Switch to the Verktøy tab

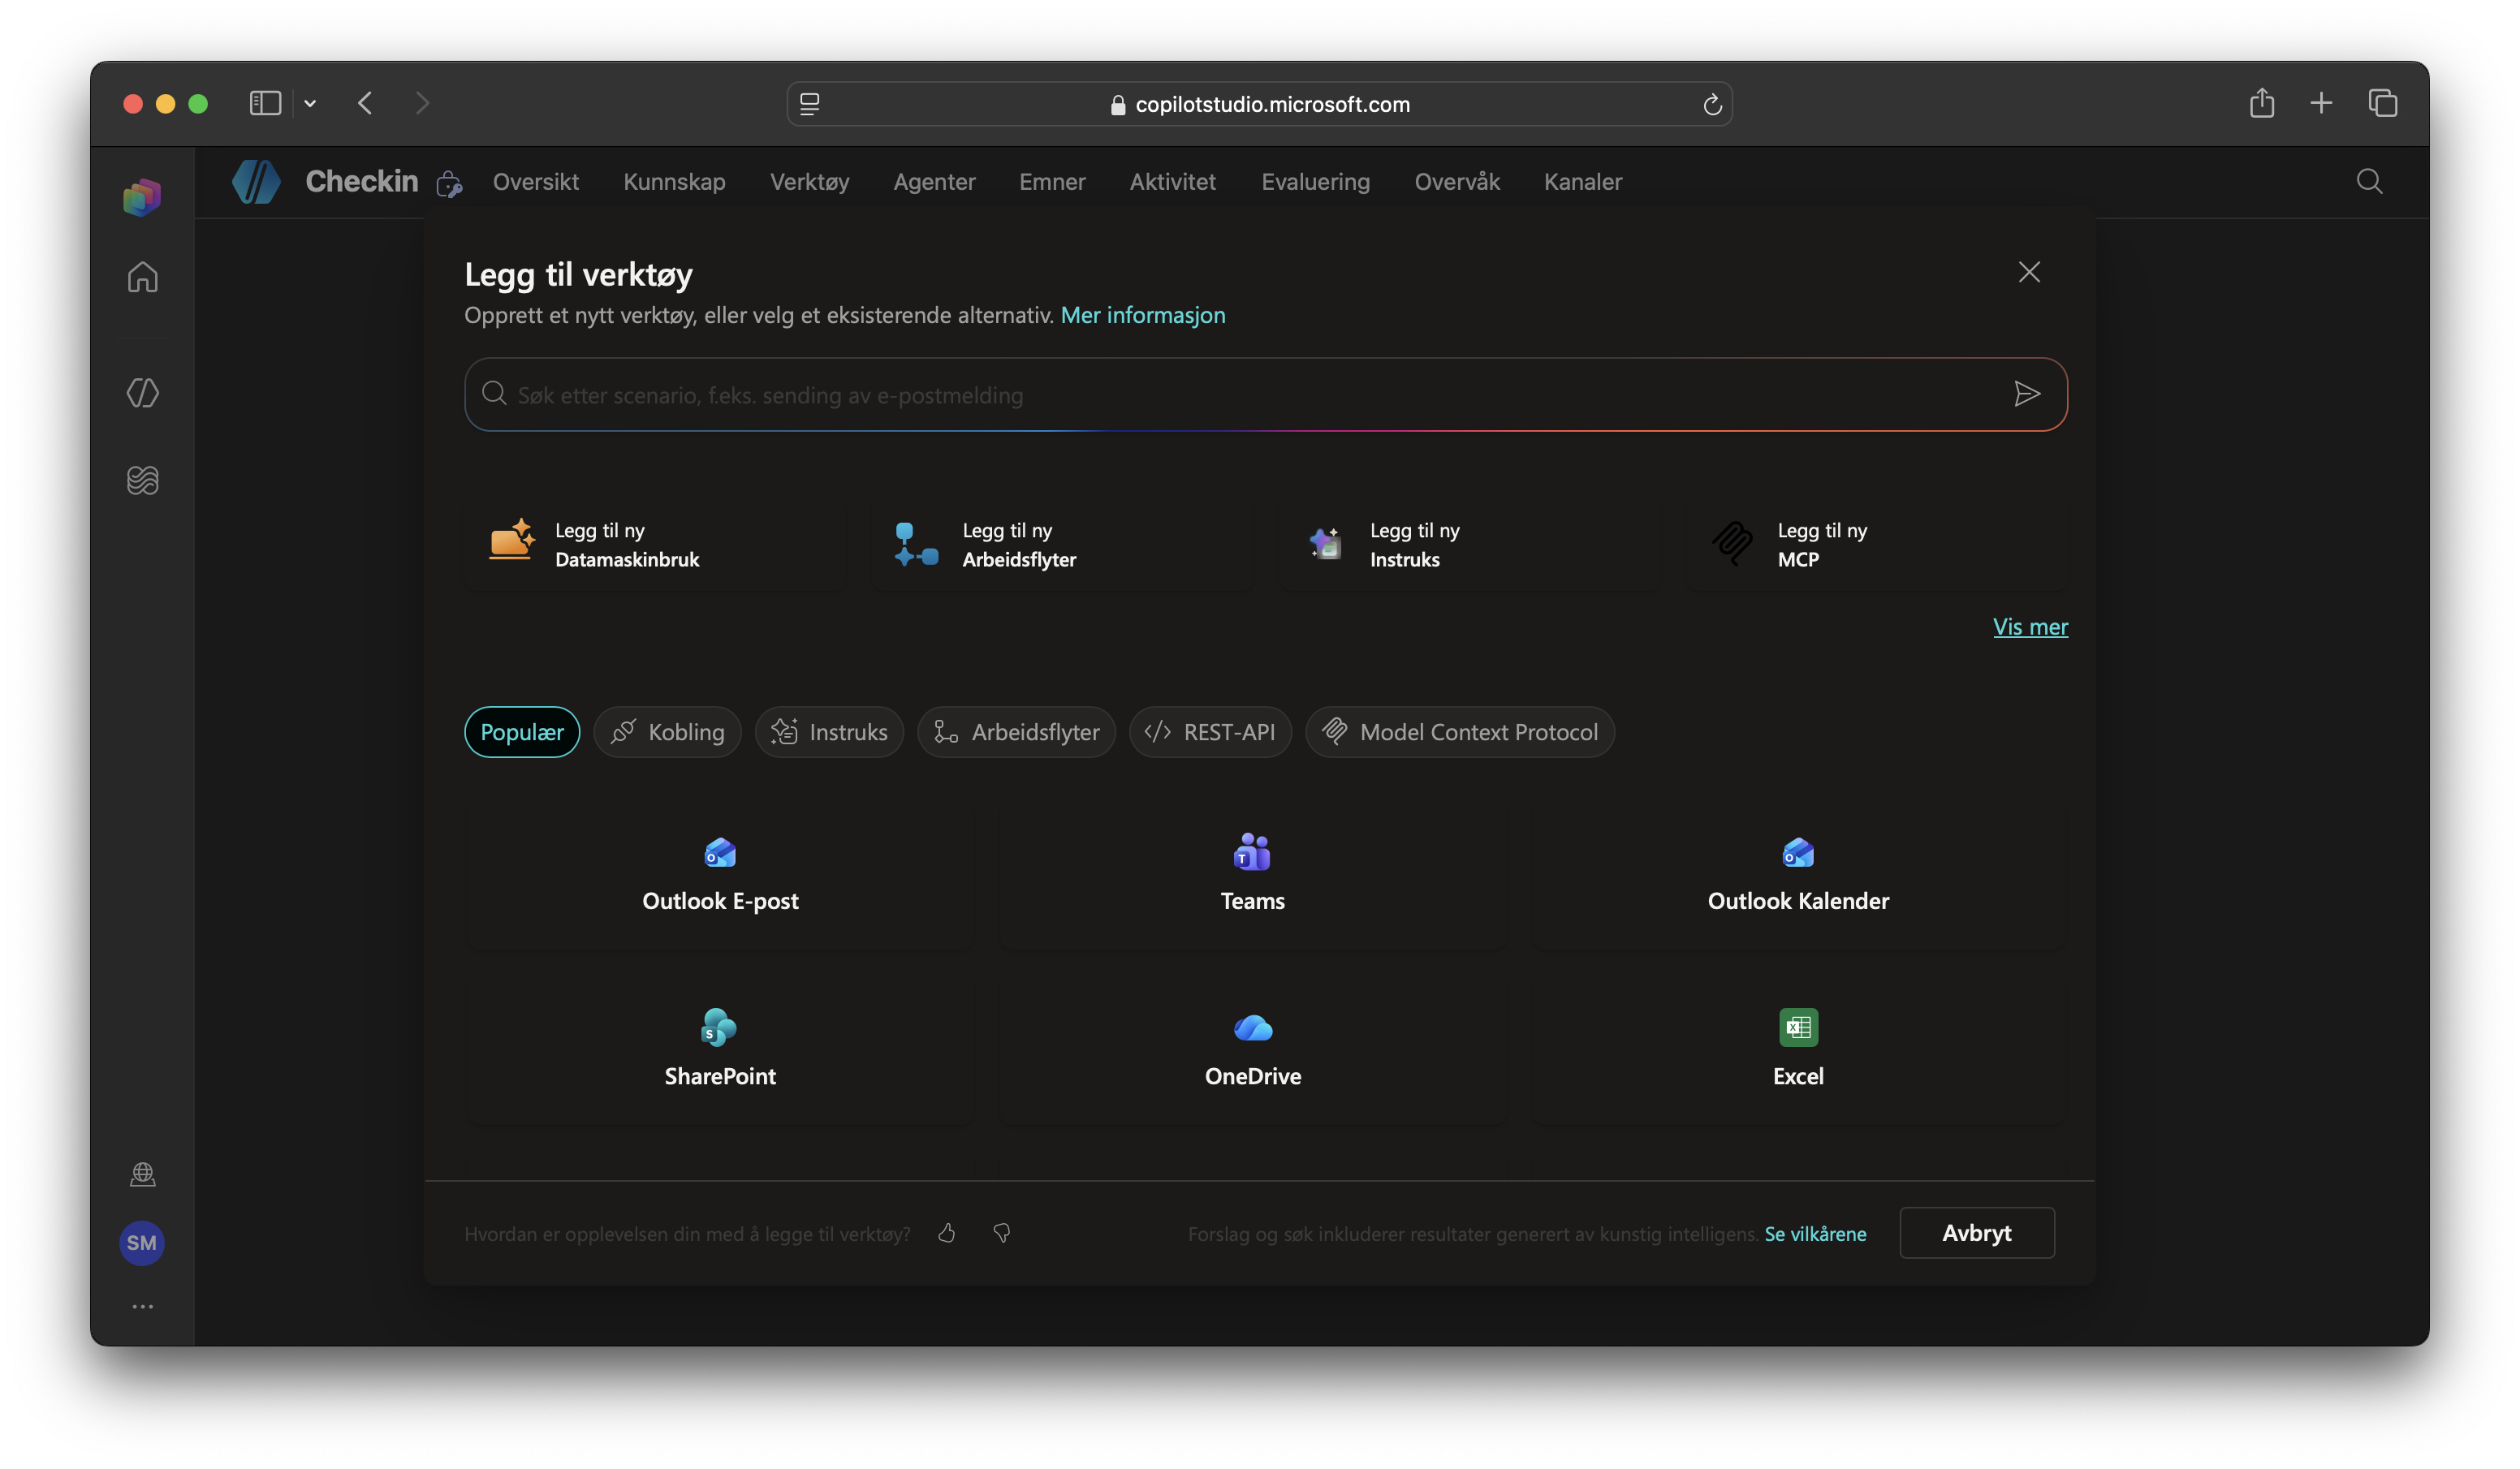pyautogui.click(x=809, y=182)
